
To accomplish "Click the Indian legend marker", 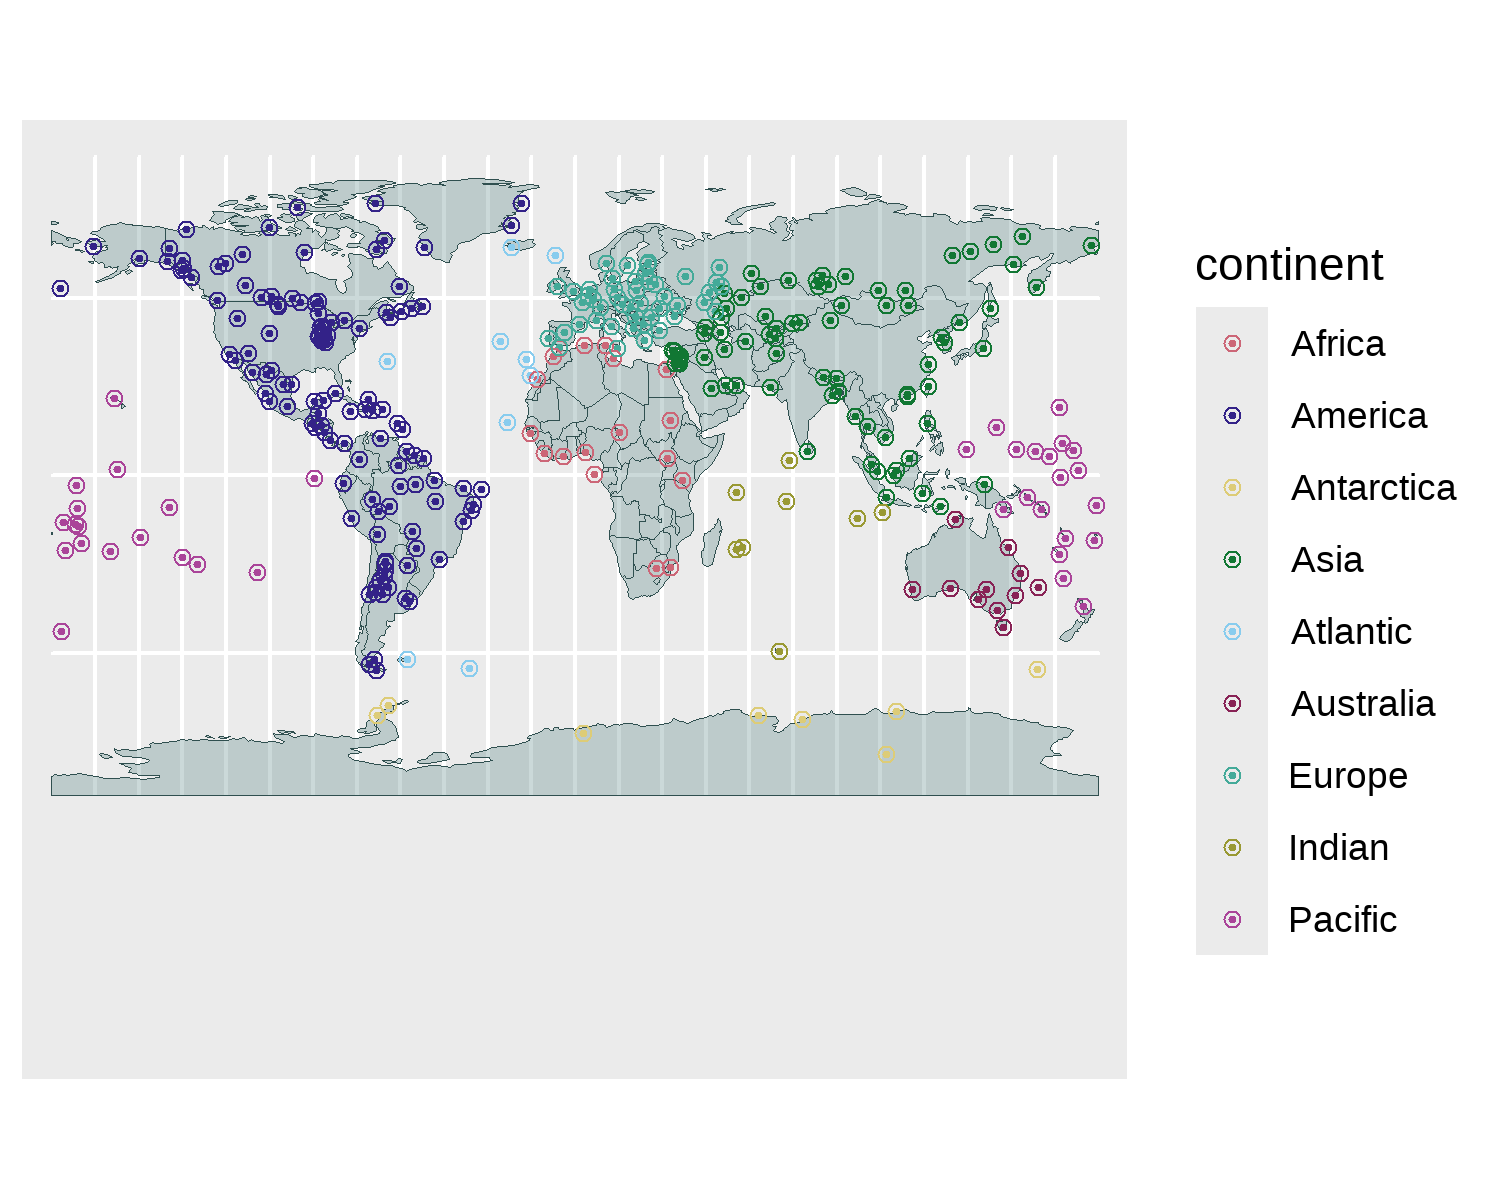I will tap(1232, 848).
